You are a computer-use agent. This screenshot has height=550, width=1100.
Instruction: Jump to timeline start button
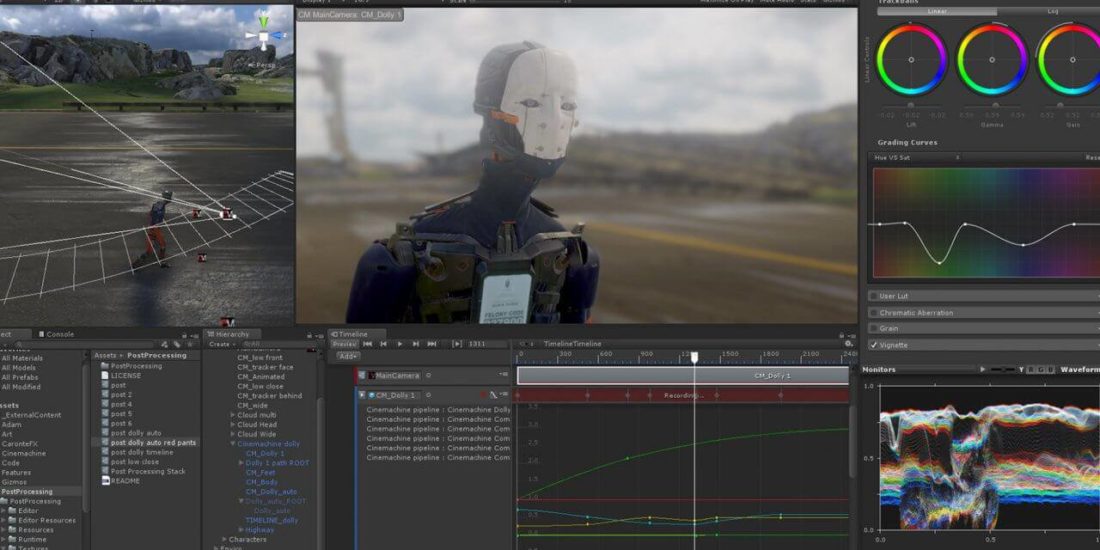(368, 344)
